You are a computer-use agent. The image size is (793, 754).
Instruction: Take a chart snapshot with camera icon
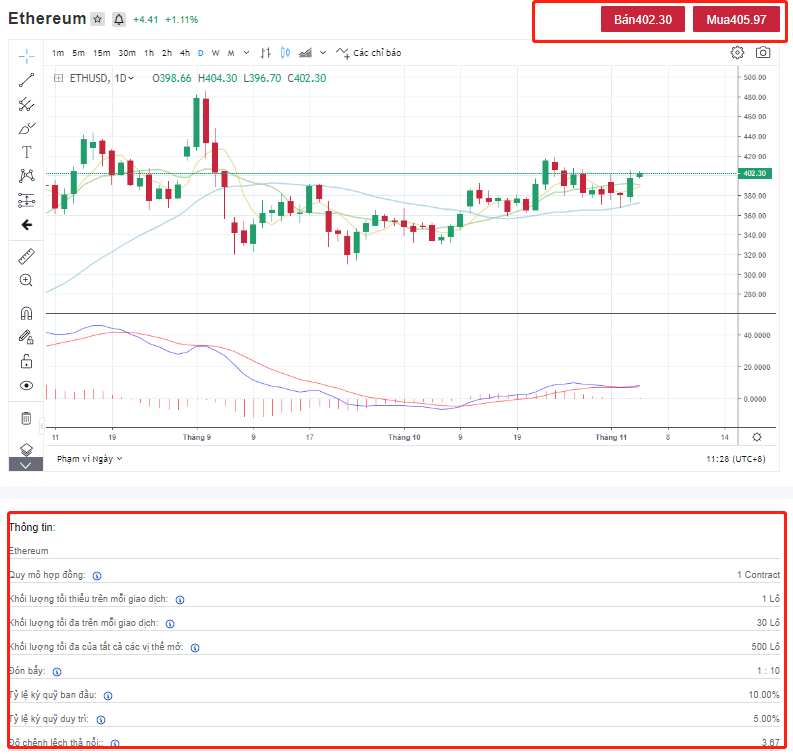763,52
